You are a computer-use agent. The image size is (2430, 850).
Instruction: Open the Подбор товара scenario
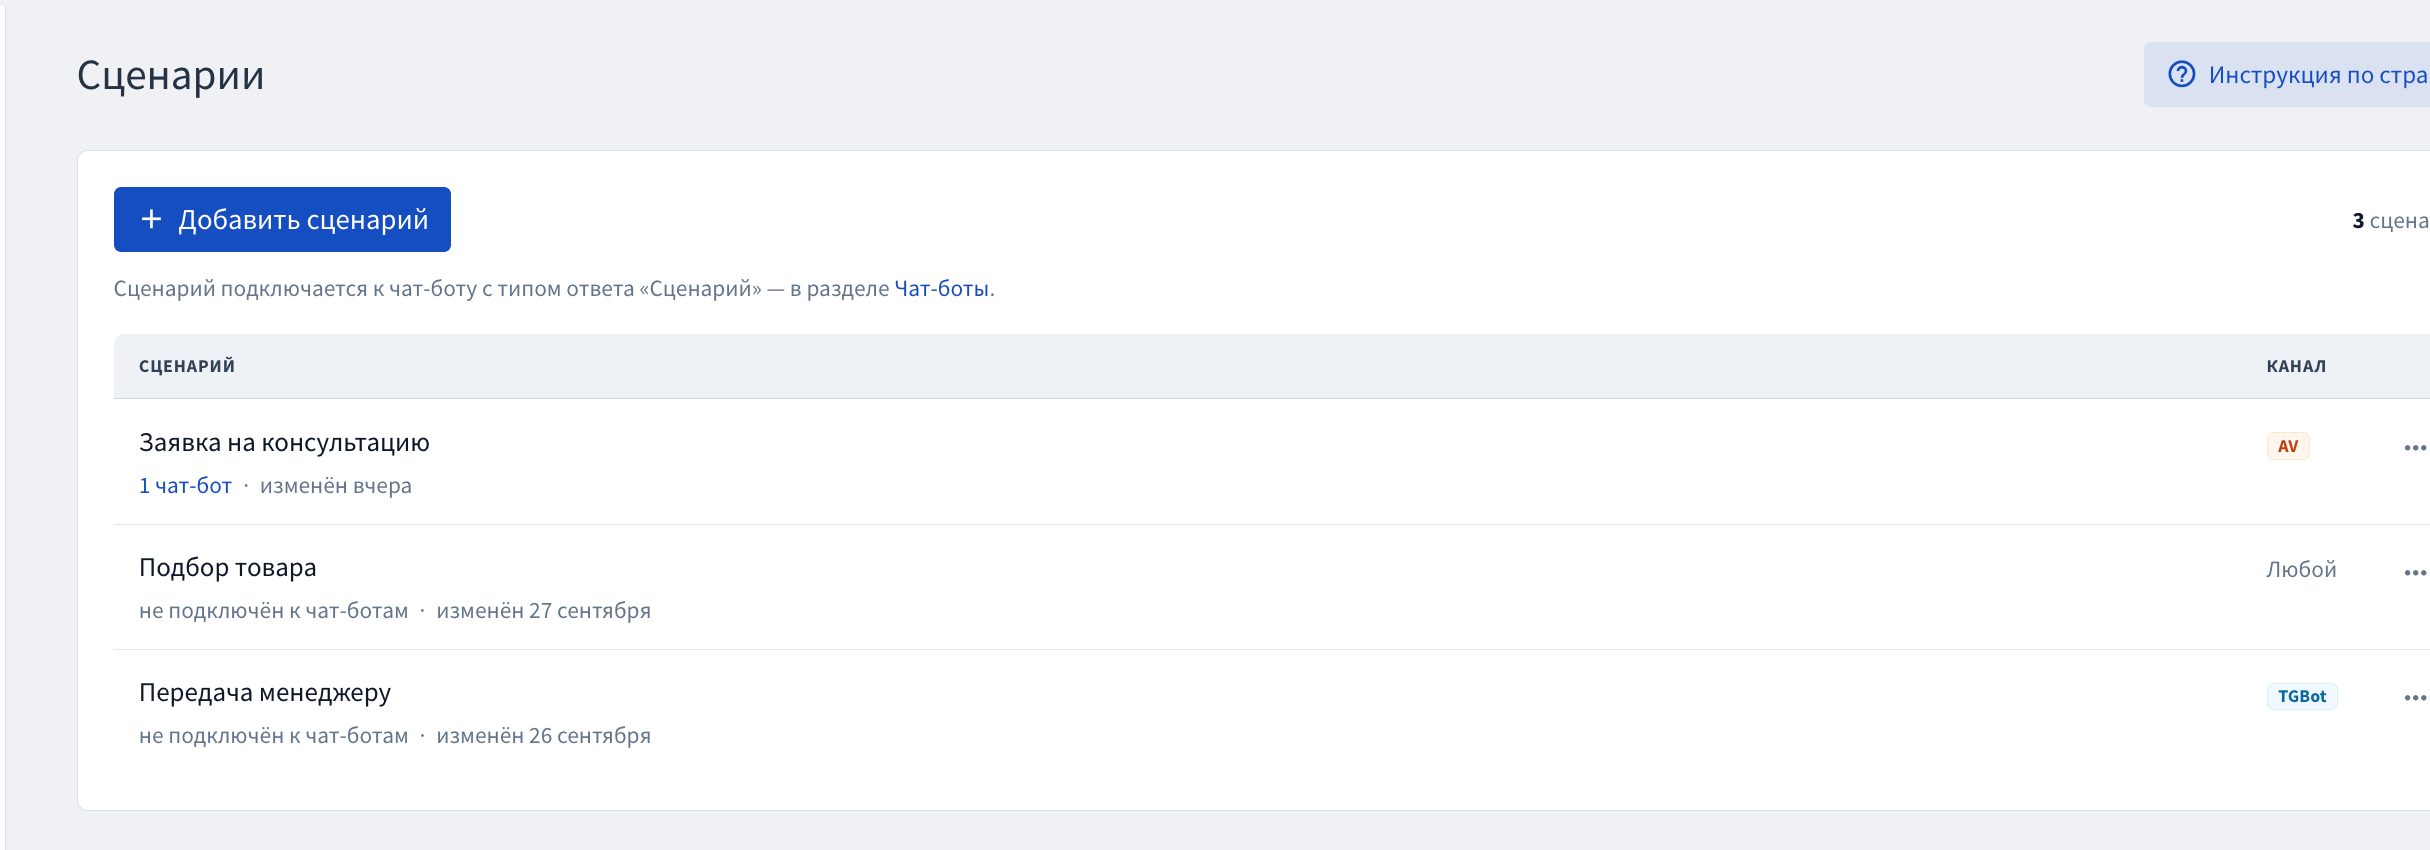227,568
